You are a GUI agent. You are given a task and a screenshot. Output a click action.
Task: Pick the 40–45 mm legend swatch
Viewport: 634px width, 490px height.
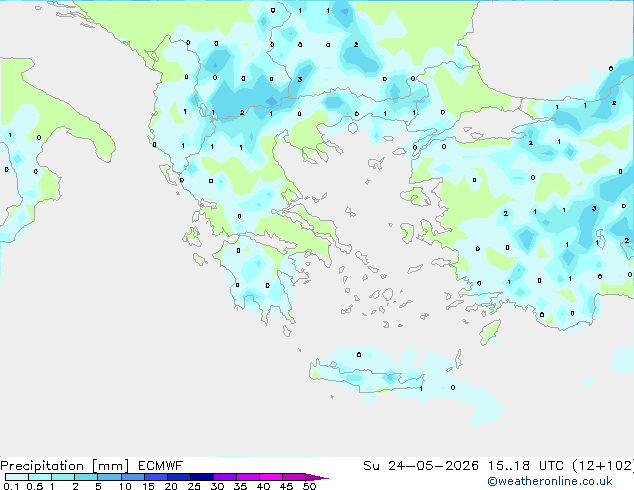(x=271, y=477)
